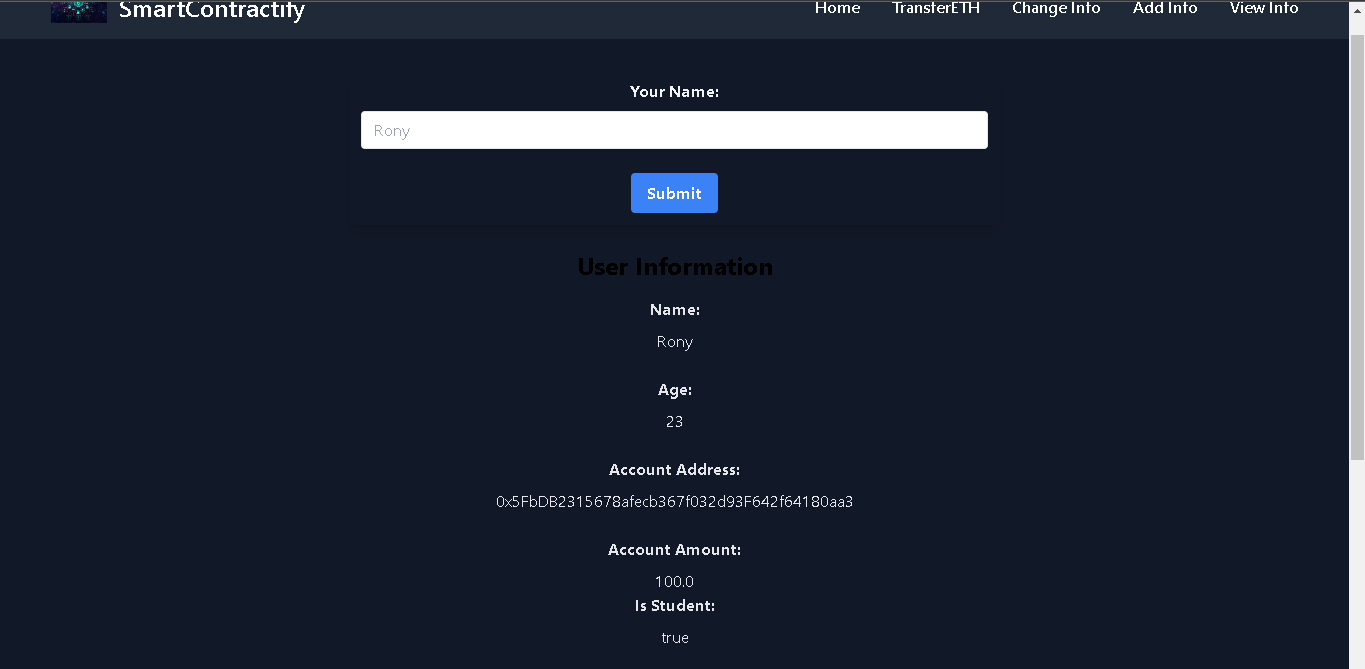
Task: Click the Submit button
Action: pos(674,193)
